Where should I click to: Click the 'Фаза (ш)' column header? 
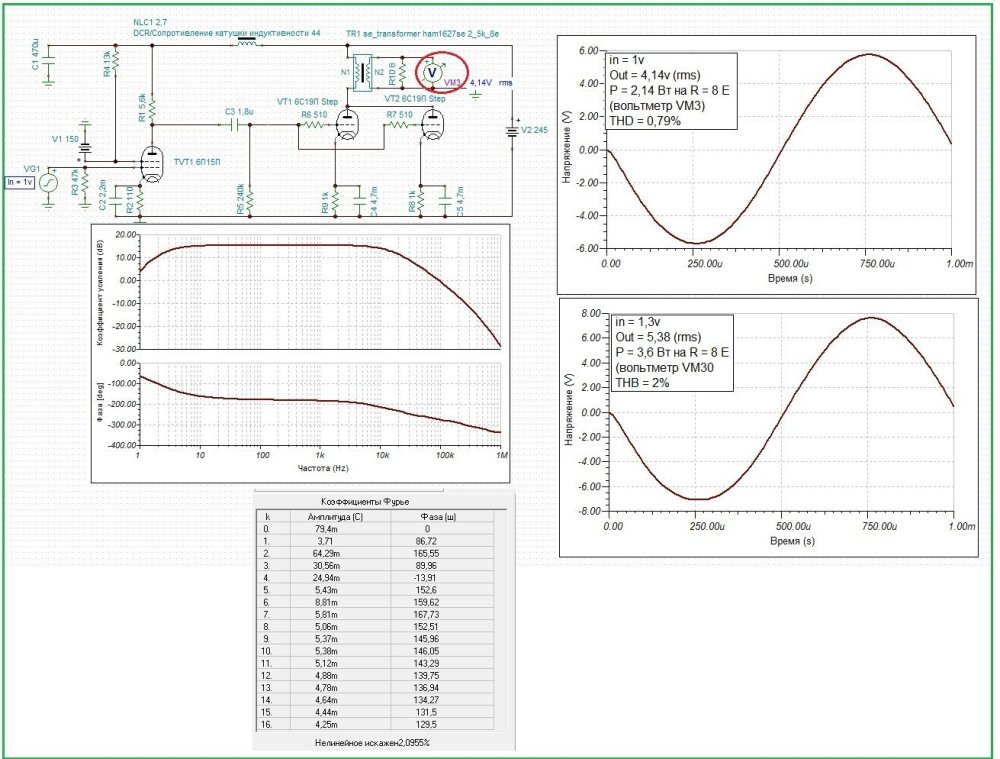tap(439, 516)
